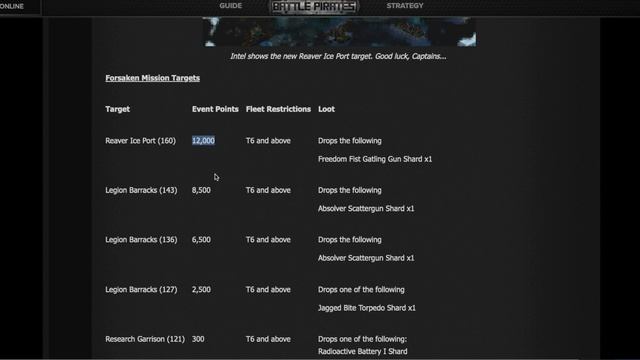Click the highlighted 12,000 value
The image size is (640, 360).
click(x=203, y=141)
